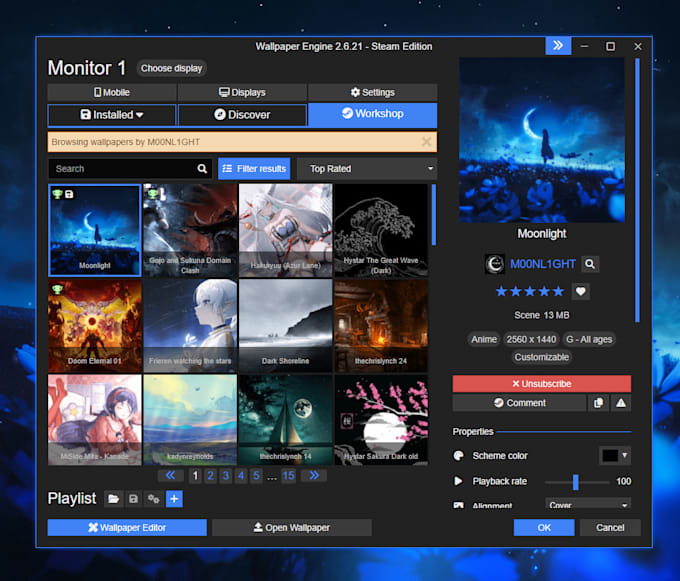The height and width of the screenshot is (581, 680).
Task: Report the wallpaper using the warning triangle icon
Action: click(620, 403)
